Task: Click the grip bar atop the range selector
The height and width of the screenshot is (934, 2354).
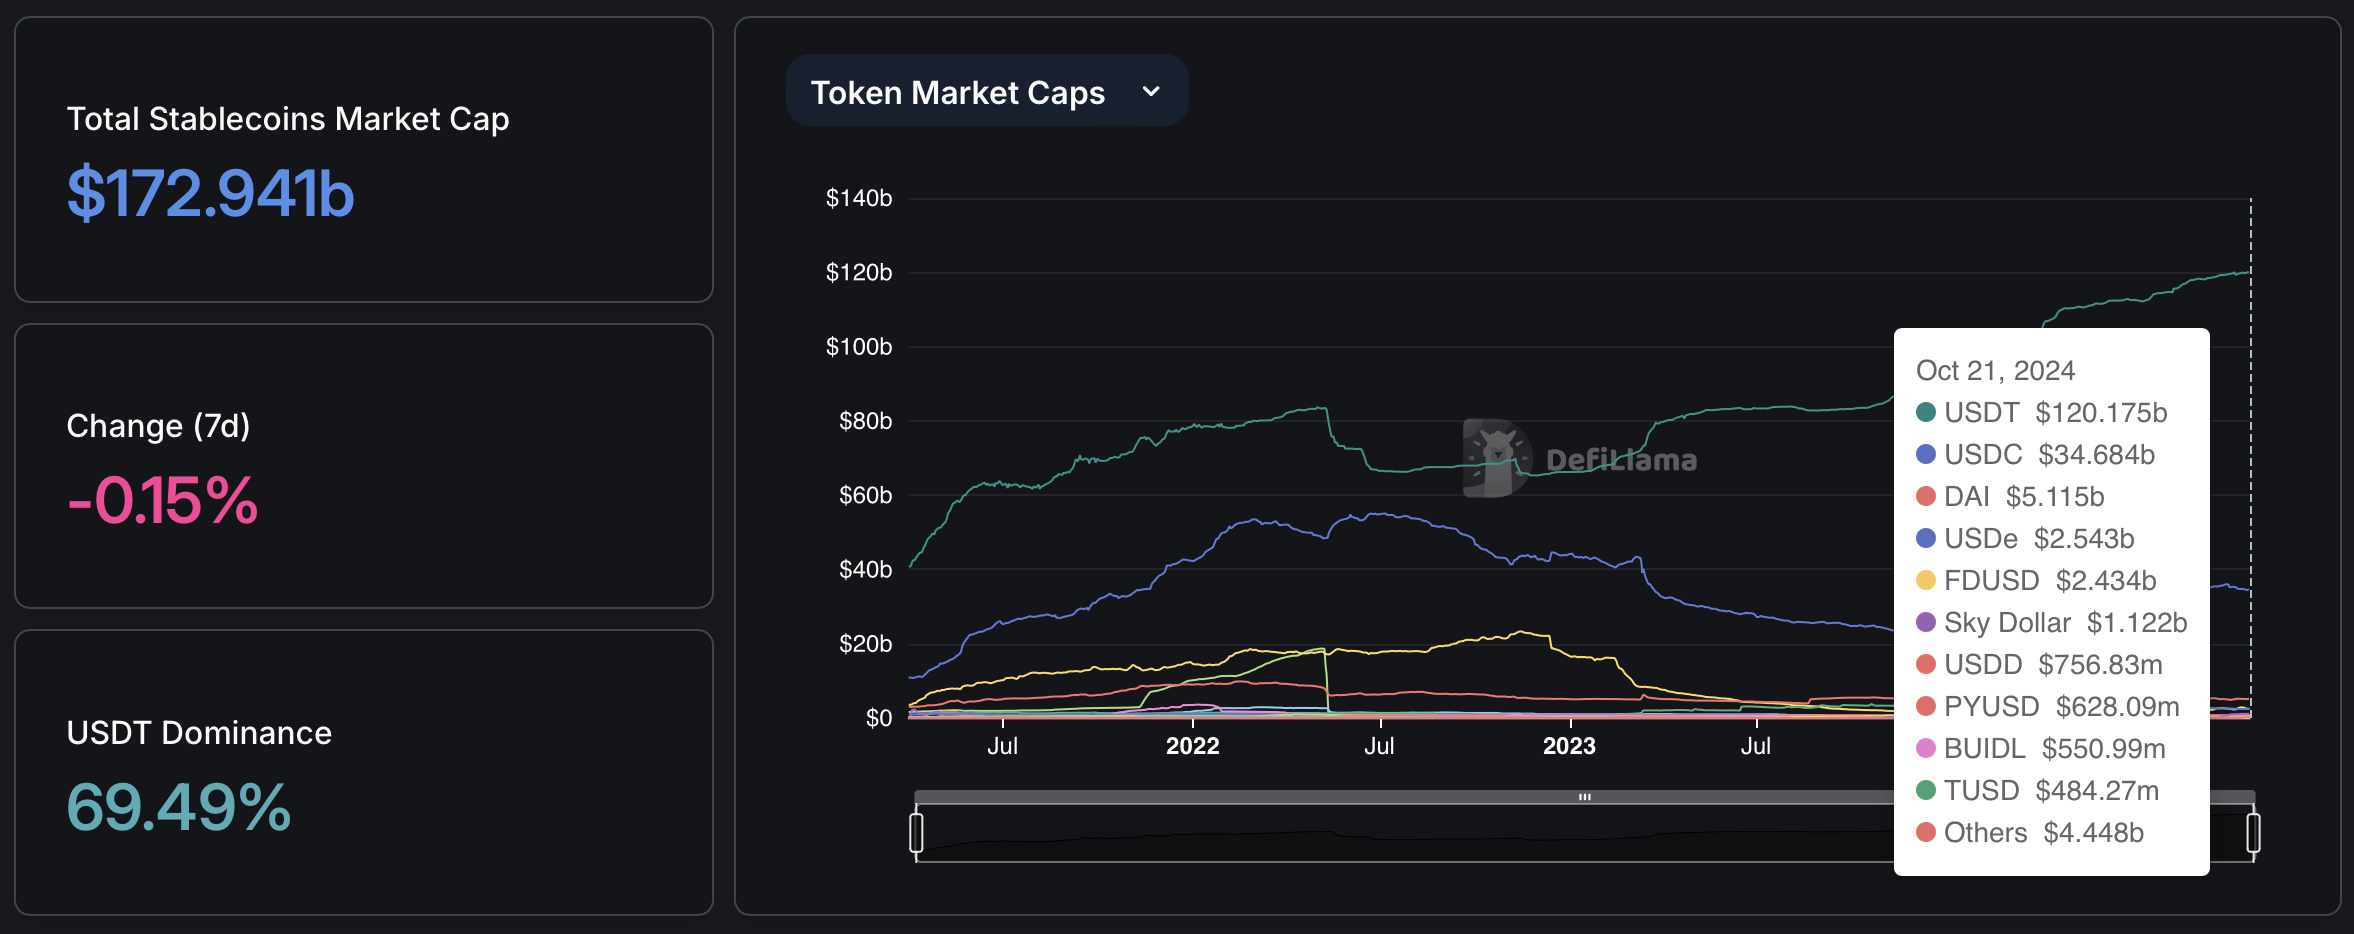Action: point(1584,797)
